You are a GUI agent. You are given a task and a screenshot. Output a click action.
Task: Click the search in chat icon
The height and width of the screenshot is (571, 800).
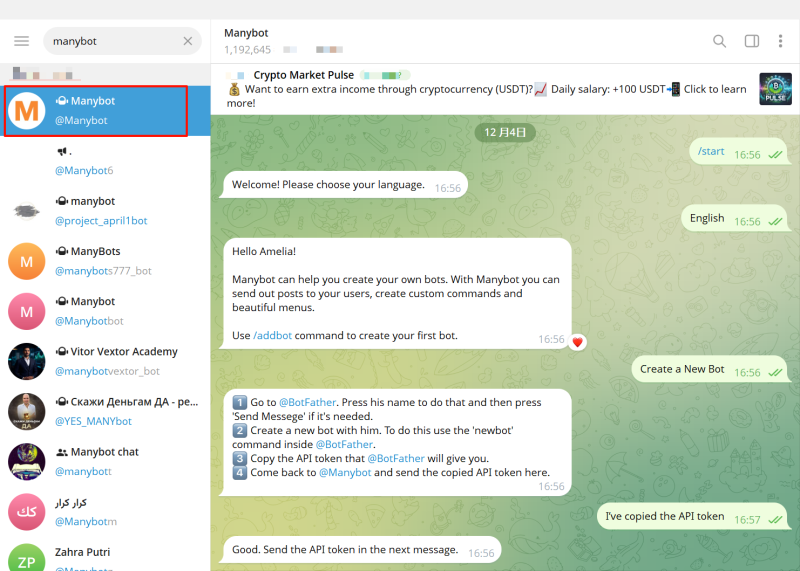[x=719, y=41]
